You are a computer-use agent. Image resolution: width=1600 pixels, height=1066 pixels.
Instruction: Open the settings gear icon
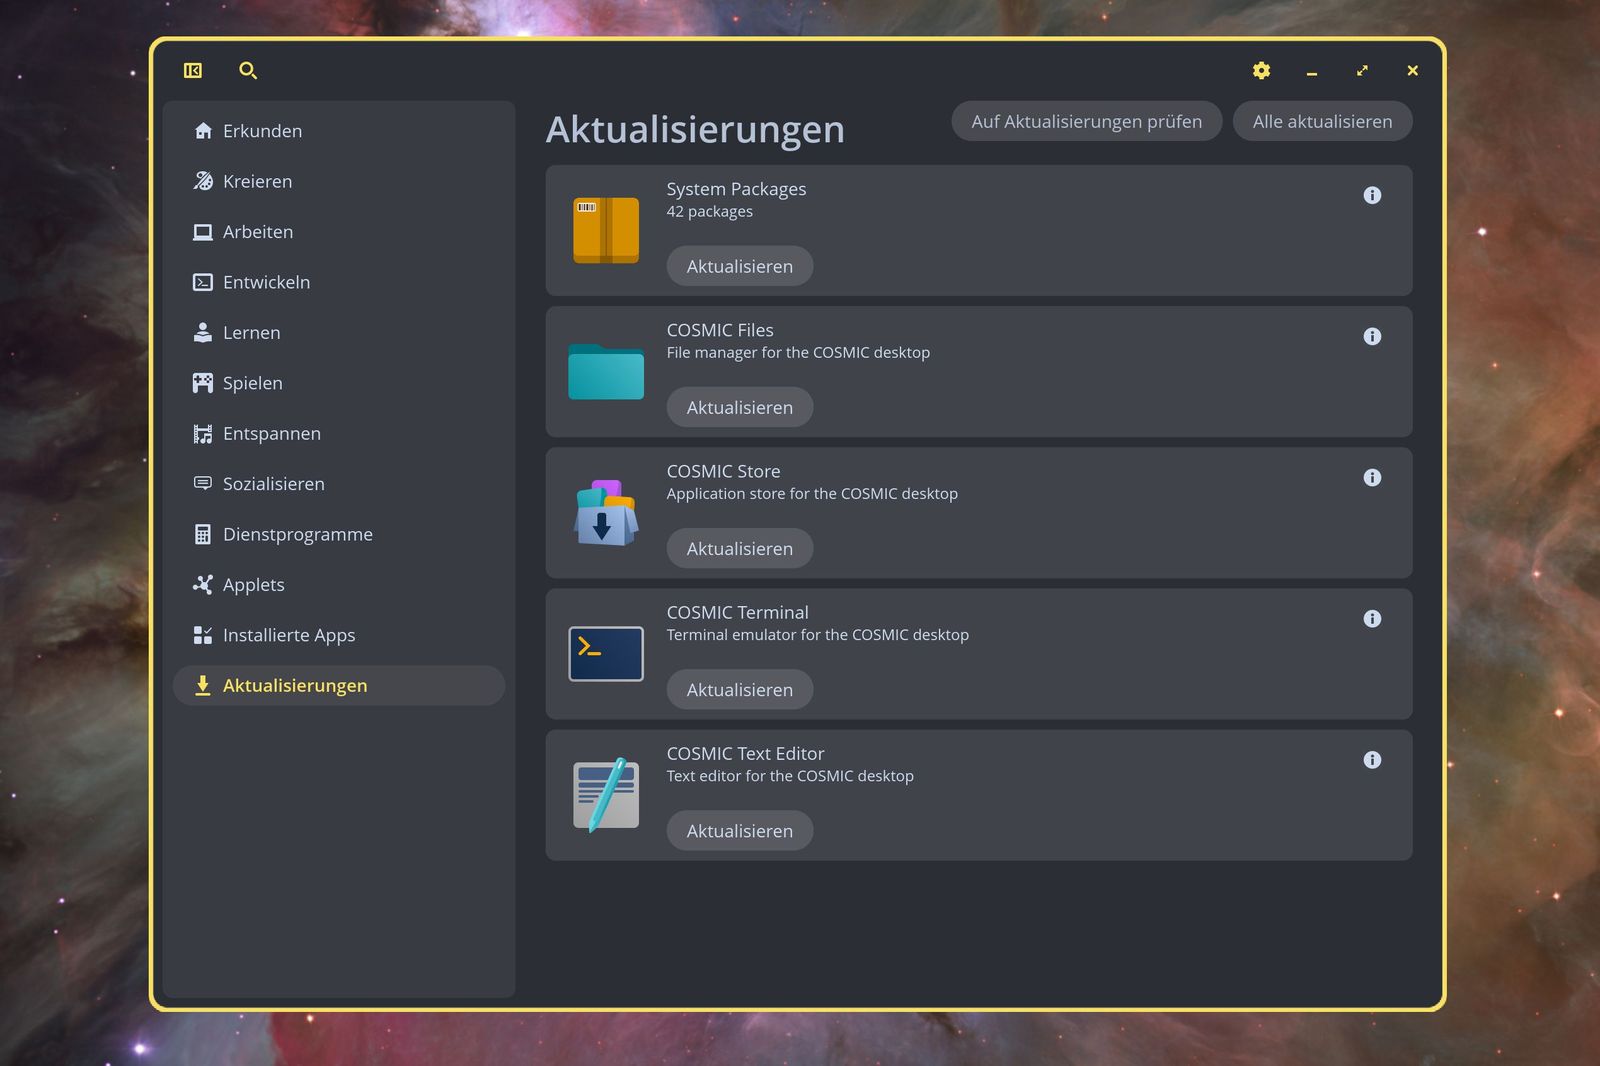tap(1261, 70)
